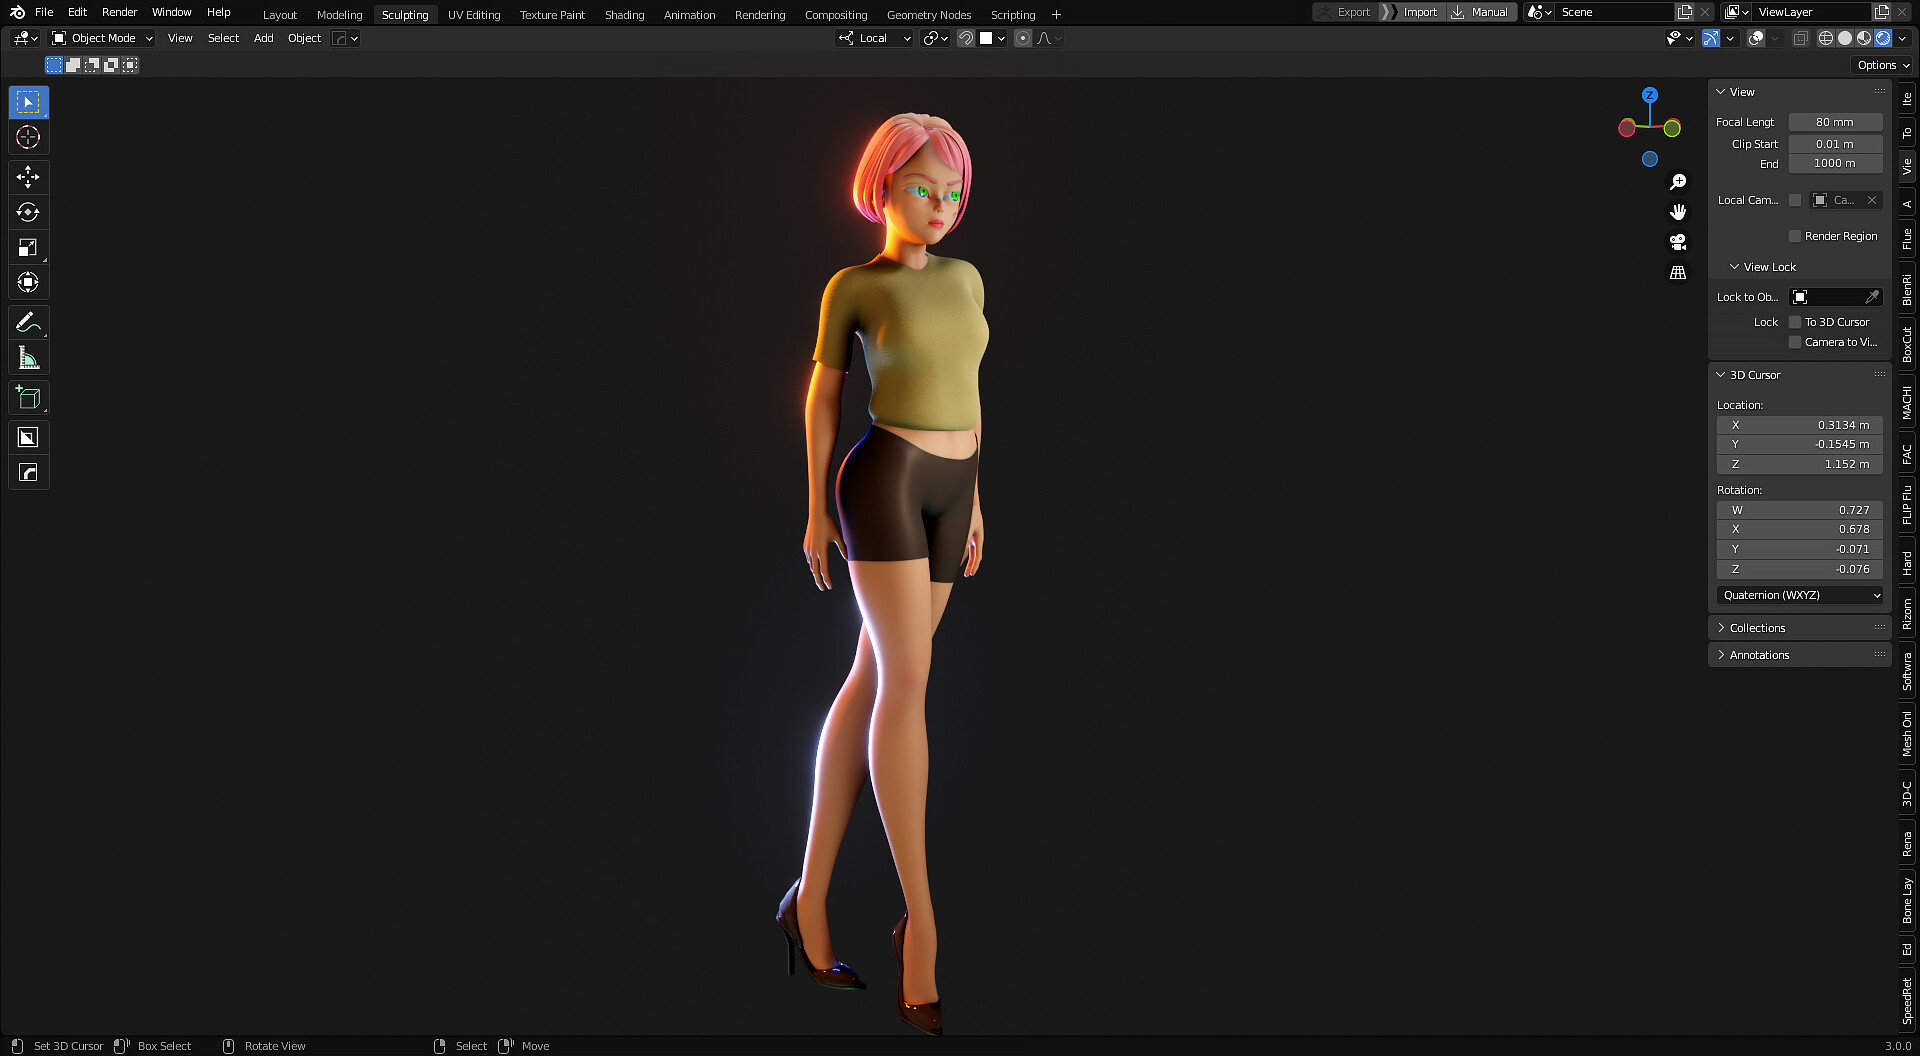Enable Lock To 3D Cursor
Image resolution: width=1920 pixels, height=1056 pixels.
1795,322
